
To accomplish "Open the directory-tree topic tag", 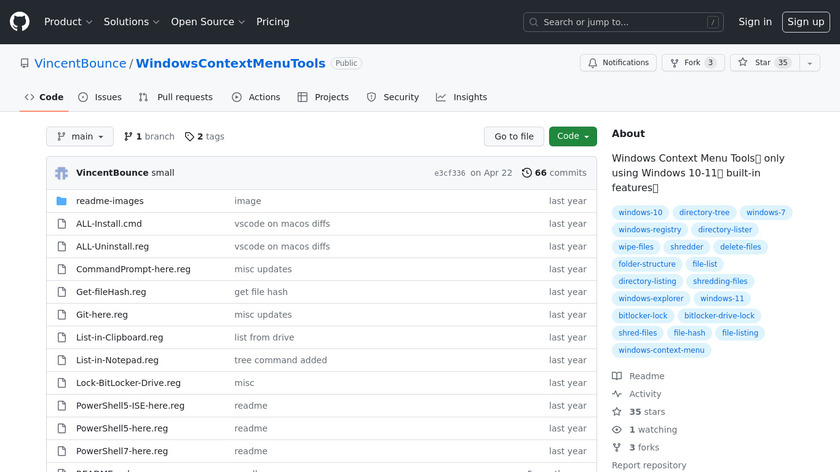I will 704,213.
